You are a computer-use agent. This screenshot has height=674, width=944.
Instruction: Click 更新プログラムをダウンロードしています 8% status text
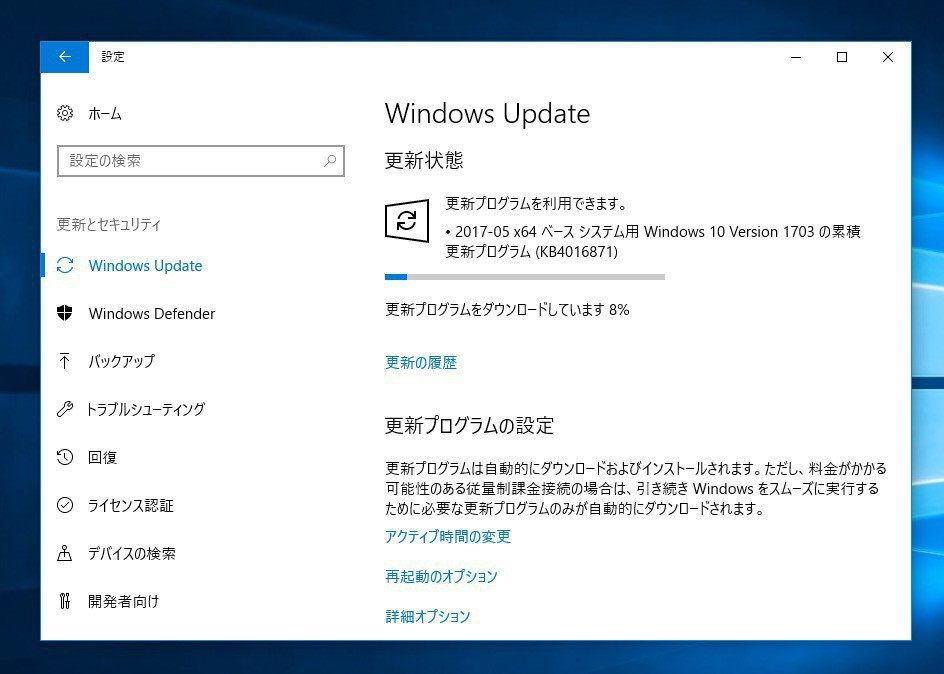pyautogui.click(x=507, y=309)
